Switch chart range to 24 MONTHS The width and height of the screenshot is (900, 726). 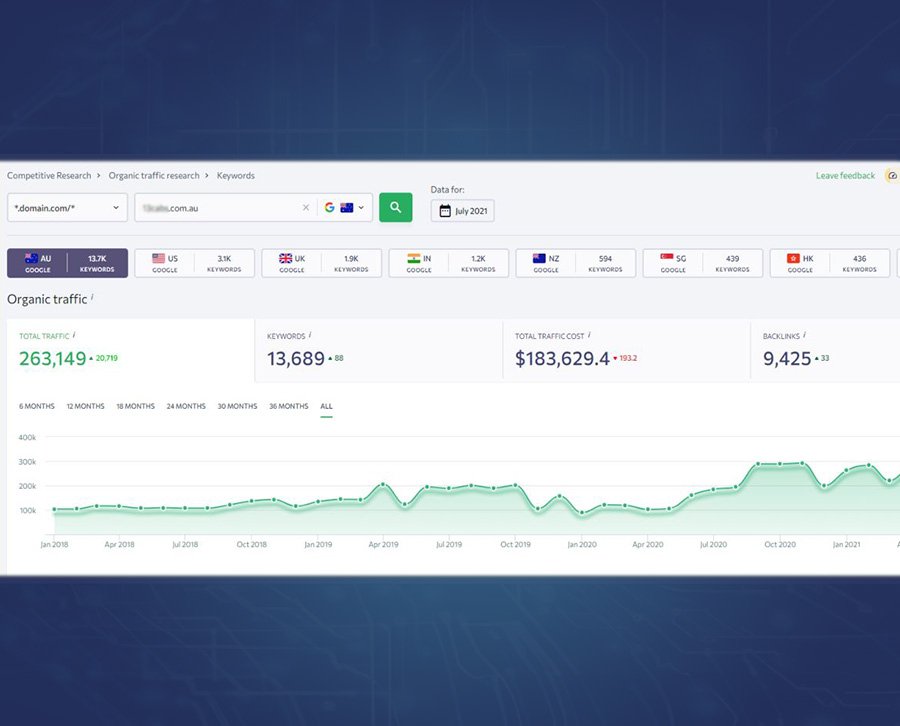186,406
